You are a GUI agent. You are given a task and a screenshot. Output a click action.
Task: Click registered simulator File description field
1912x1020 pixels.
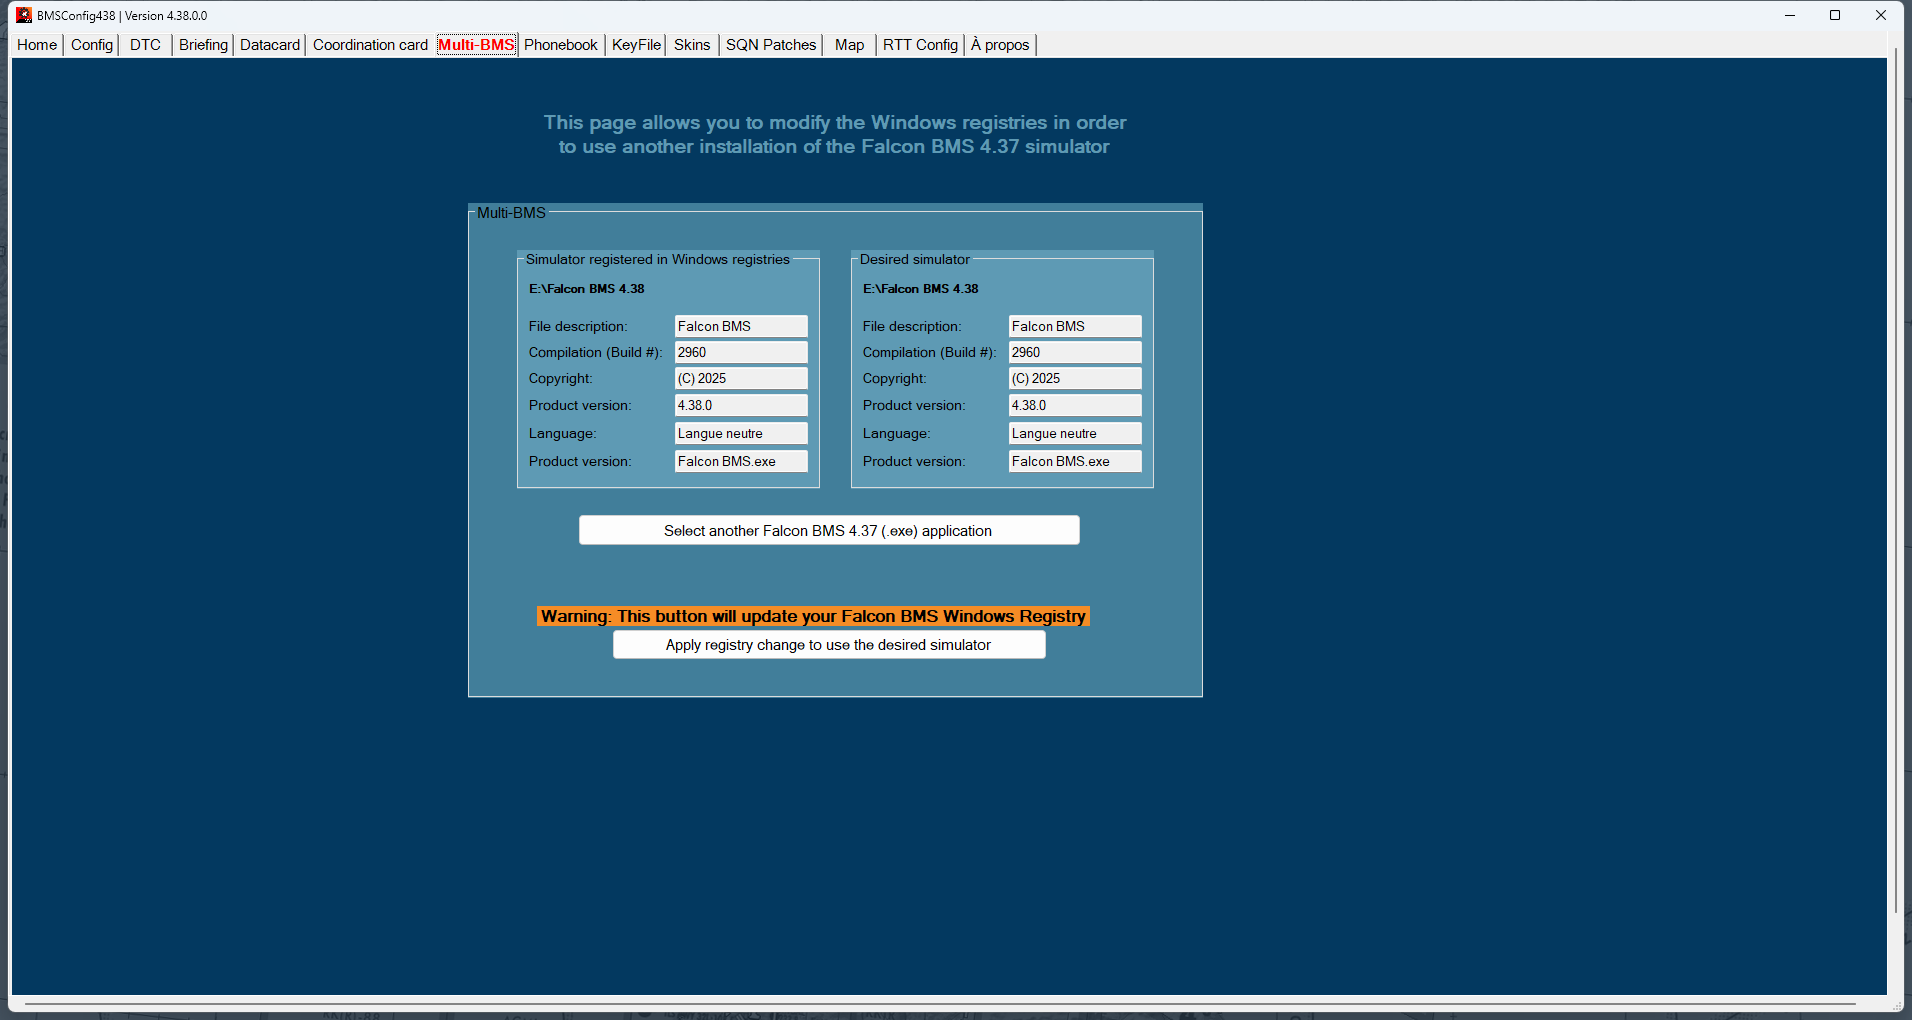(741, 326)
